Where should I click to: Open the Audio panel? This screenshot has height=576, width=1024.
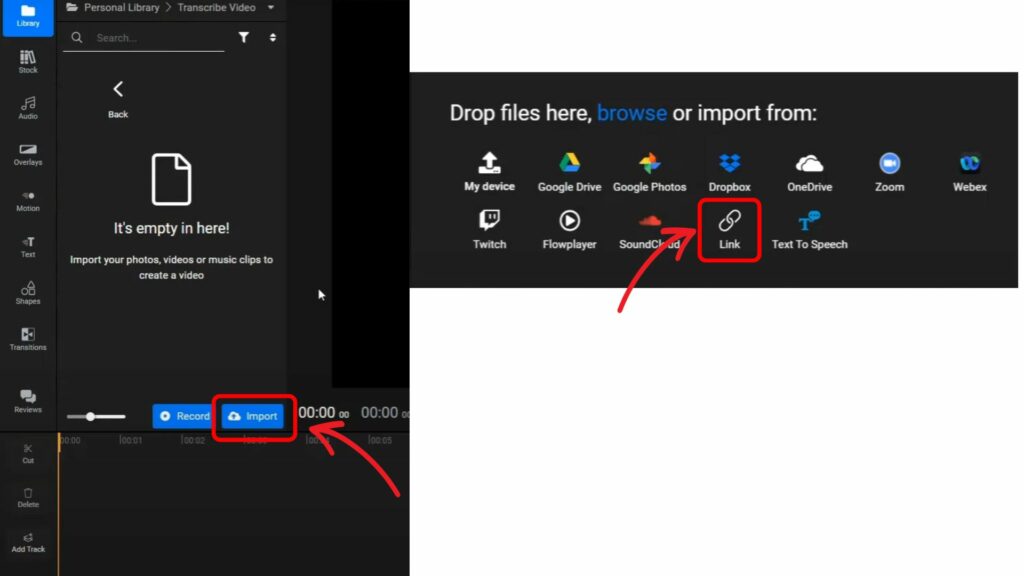pyautogui.click(x=27, y=107)
